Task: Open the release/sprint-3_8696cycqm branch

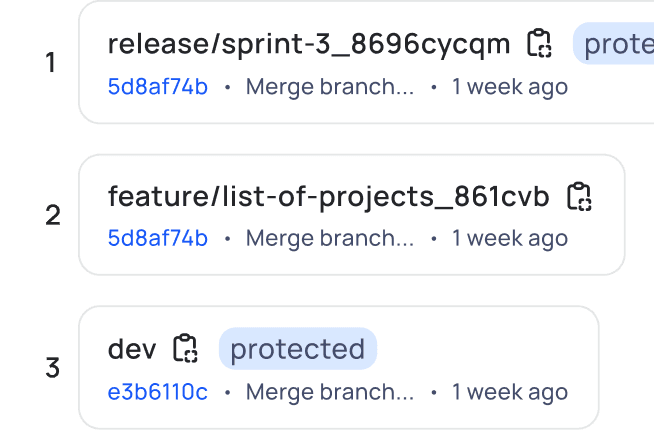Action: pos(309,44)
